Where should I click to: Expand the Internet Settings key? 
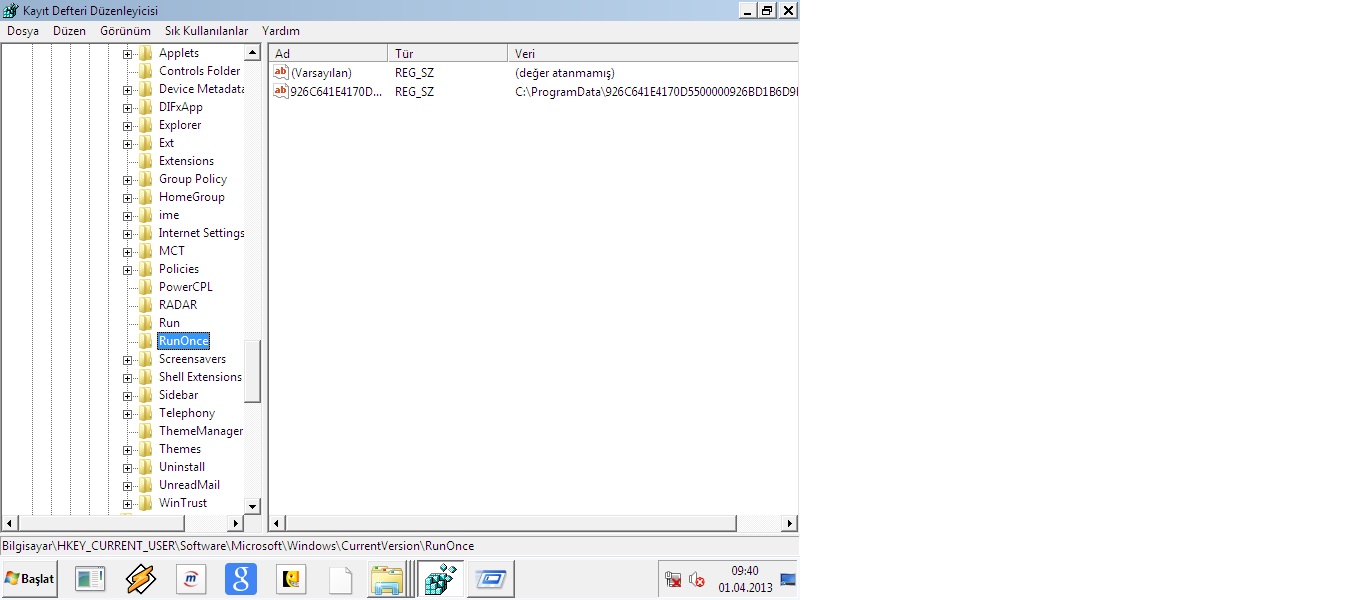[128, 234]
